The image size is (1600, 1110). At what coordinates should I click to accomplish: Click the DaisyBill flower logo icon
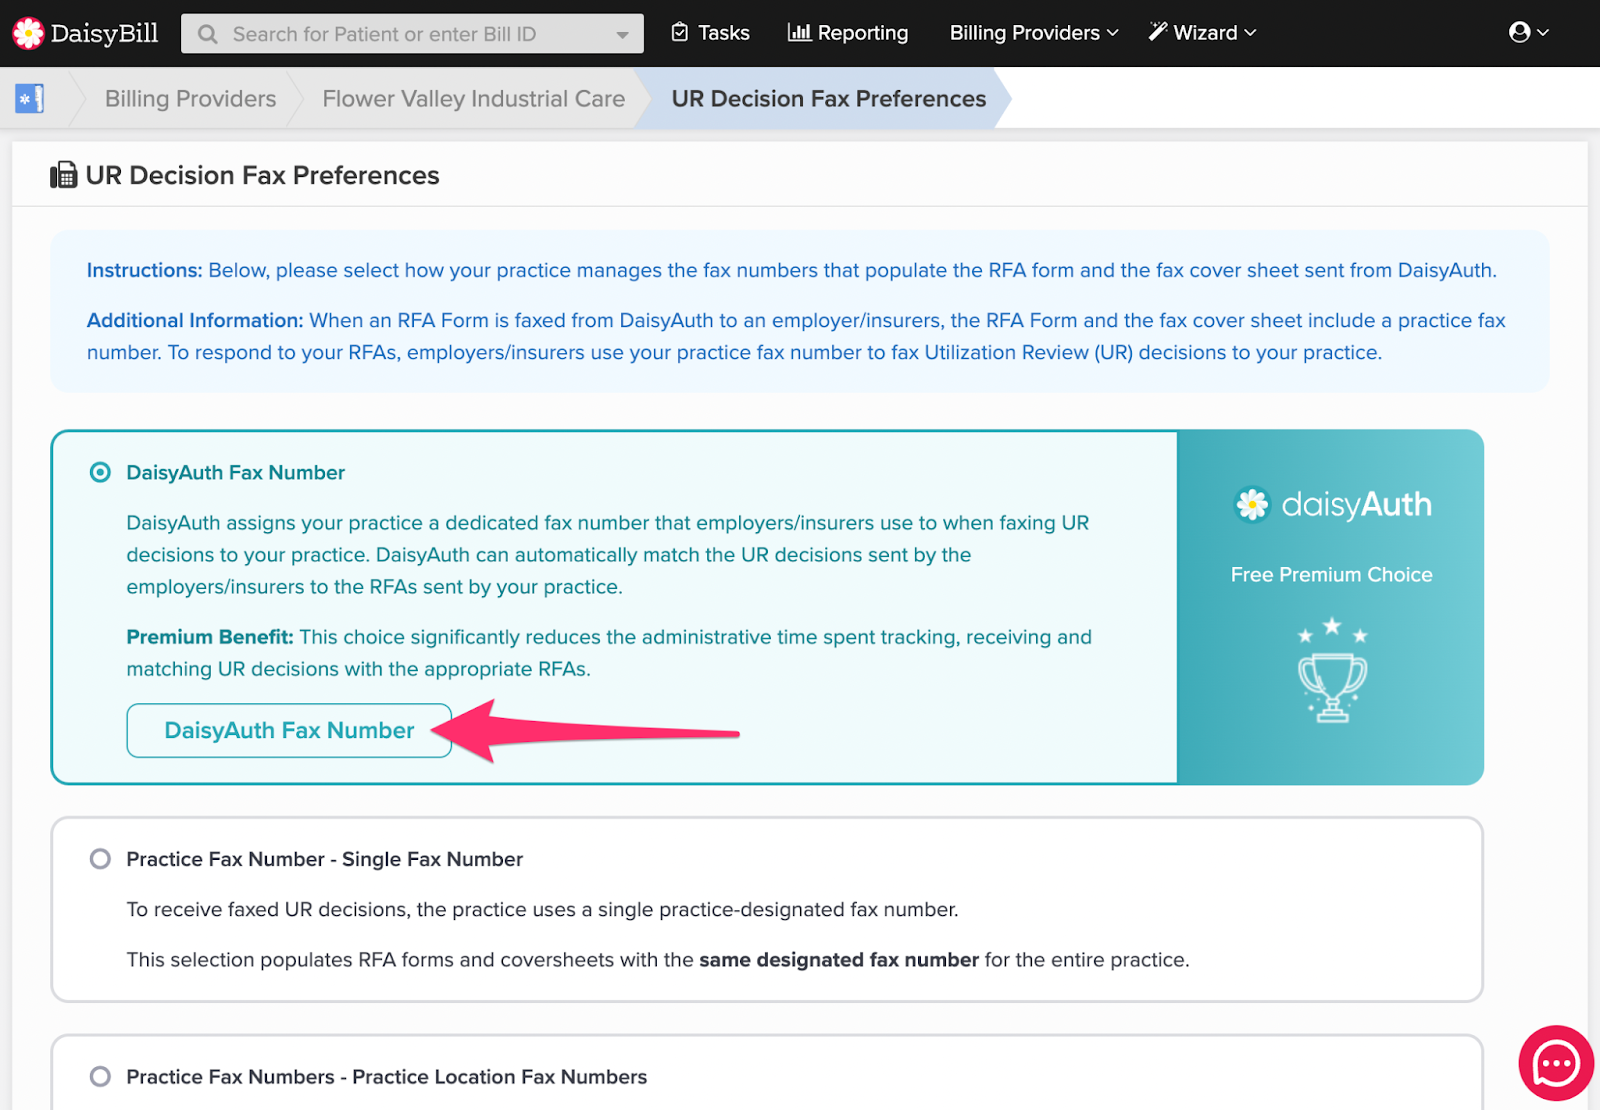tap(28, 33)
